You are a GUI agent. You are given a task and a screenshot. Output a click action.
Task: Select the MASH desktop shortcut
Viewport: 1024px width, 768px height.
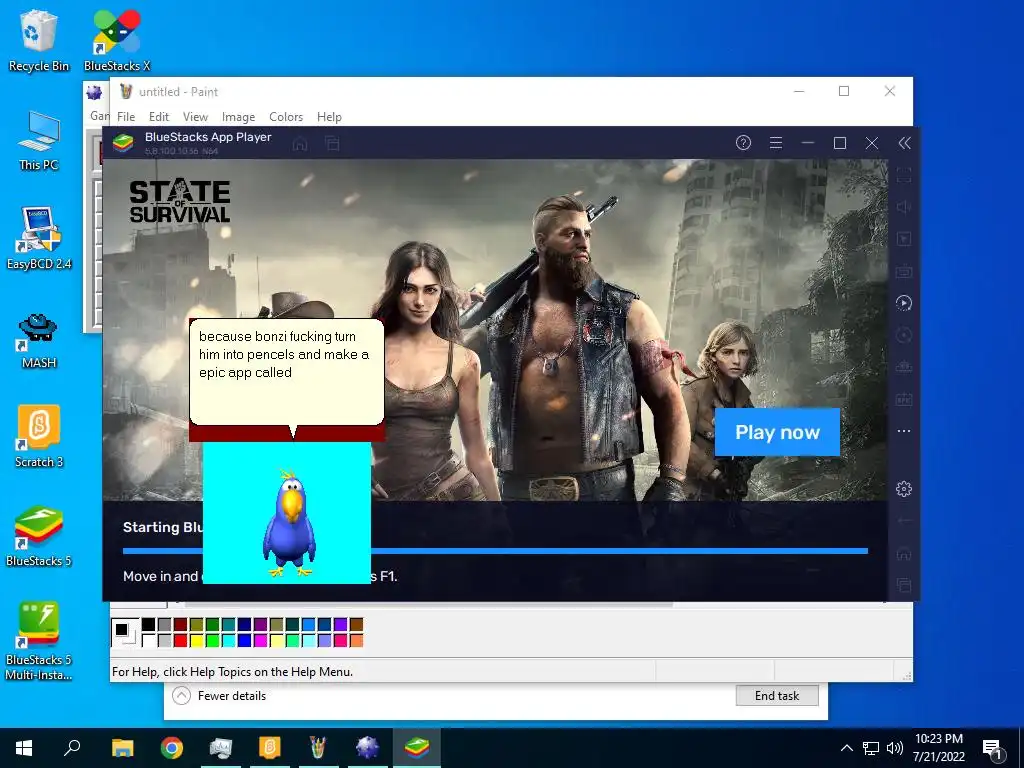coord(39,340)
